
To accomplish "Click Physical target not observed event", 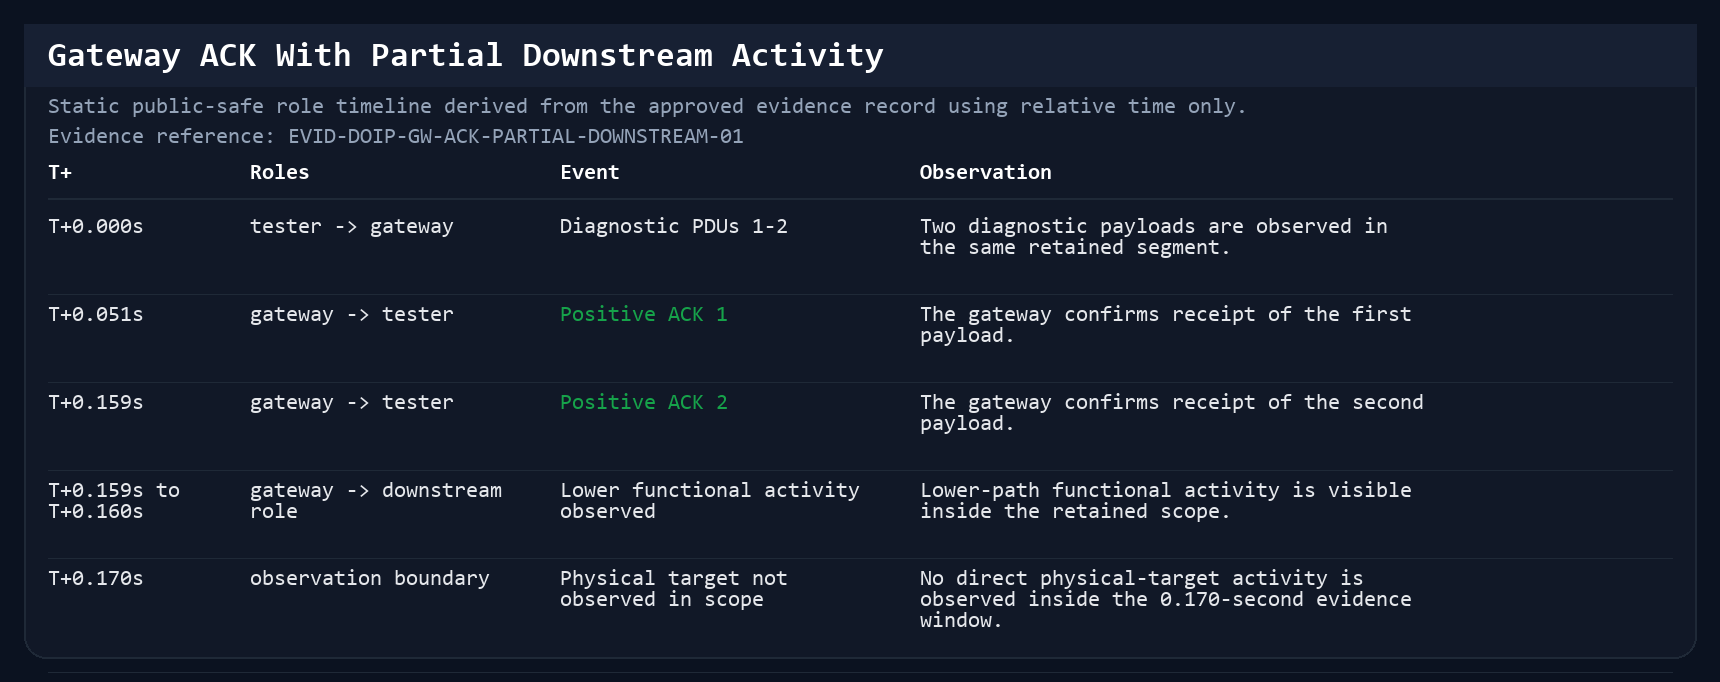I will tap(674, 588).
